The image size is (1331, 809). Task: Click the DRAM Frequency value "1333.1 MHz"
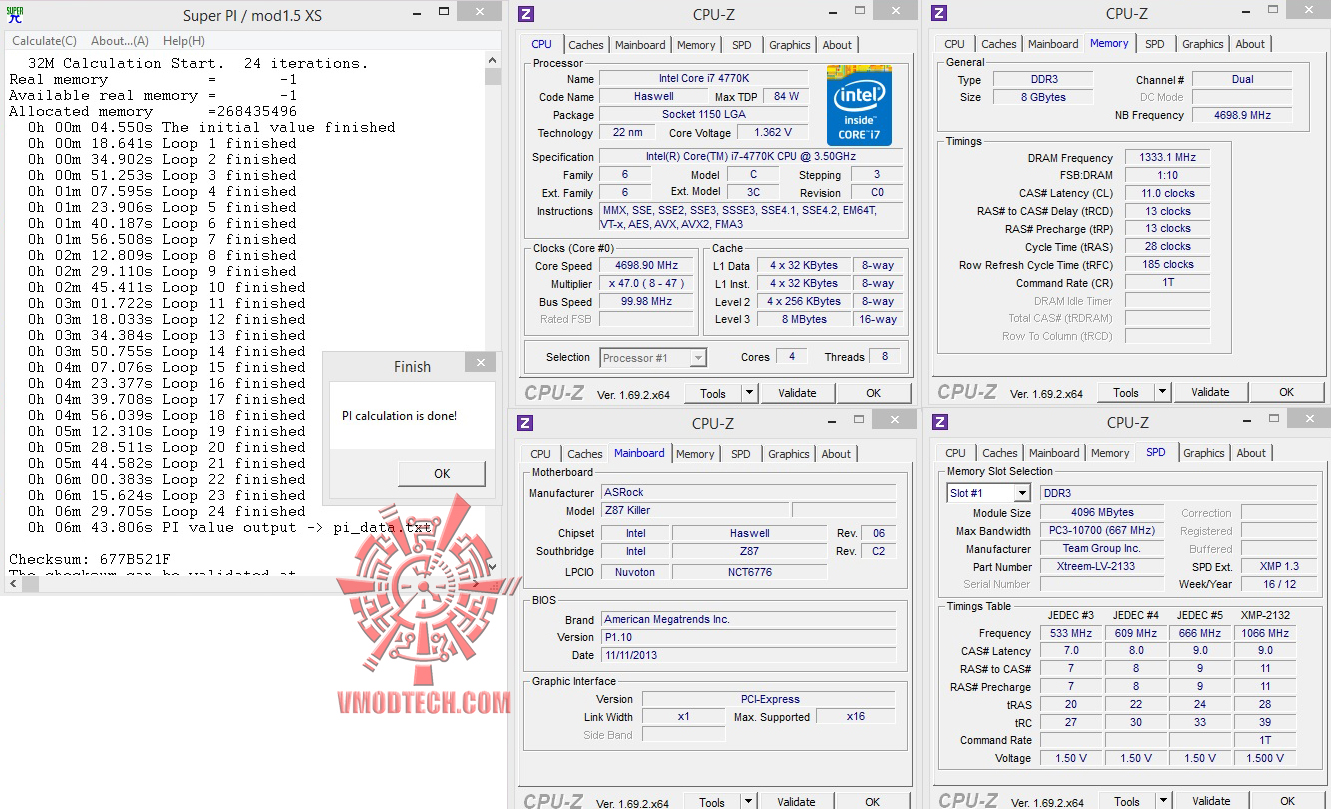[1167, 158]
